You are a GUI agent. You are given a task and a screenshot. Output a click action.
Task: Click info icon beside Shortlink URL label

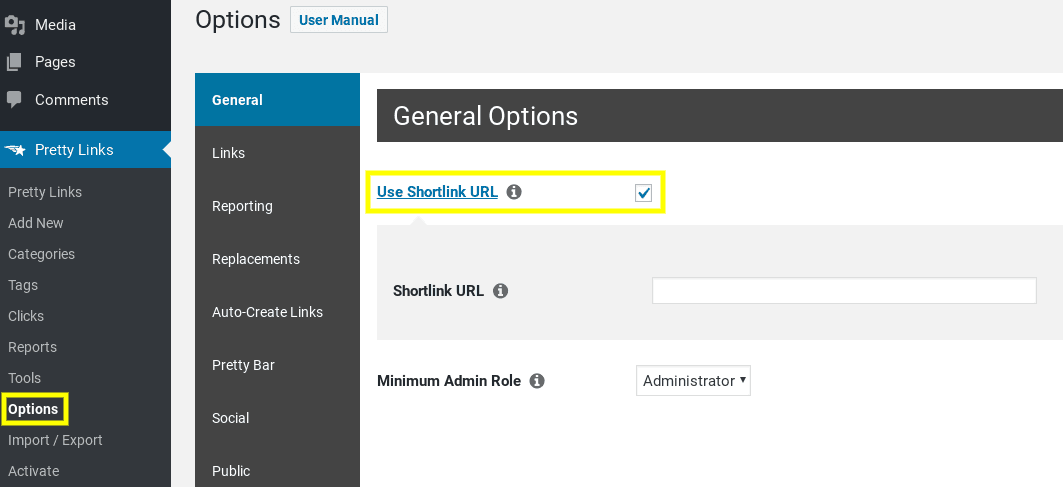(x=500, y=291)
